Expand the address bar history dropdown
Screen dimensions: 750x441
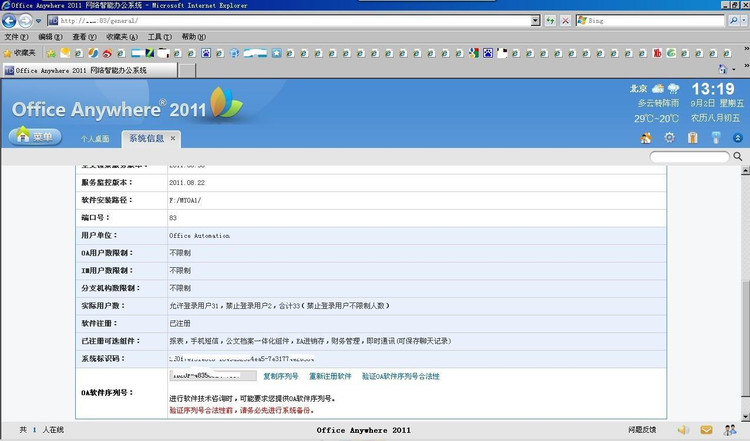coord(536,21)
